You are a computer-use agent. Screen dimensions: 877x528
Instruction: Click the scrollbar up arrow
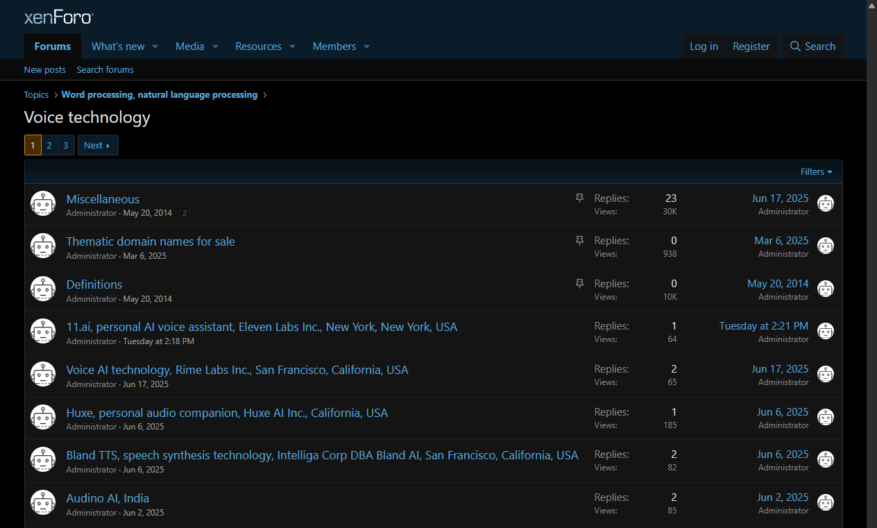coord(872,4)
